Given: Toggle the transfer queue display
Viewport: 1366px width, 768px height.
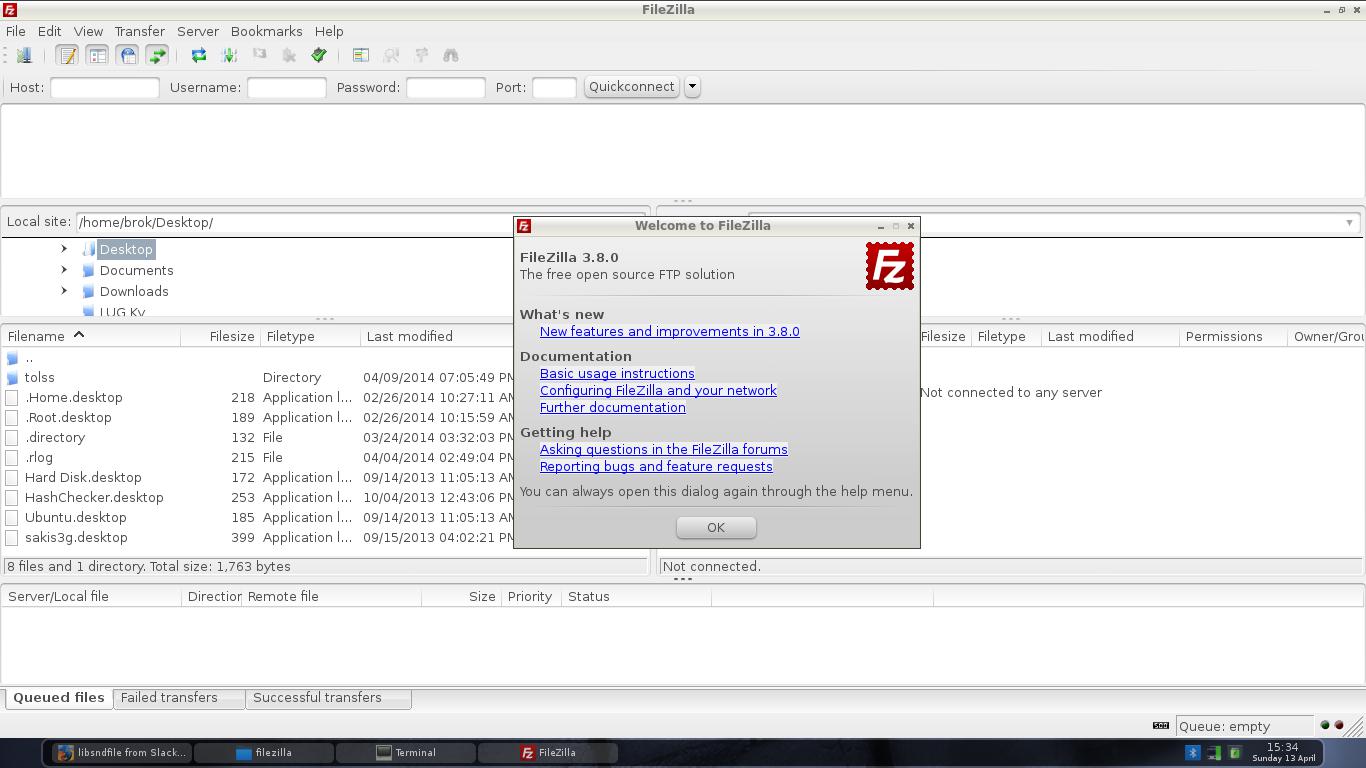Looking at the screenshot, I should (157, 55).
